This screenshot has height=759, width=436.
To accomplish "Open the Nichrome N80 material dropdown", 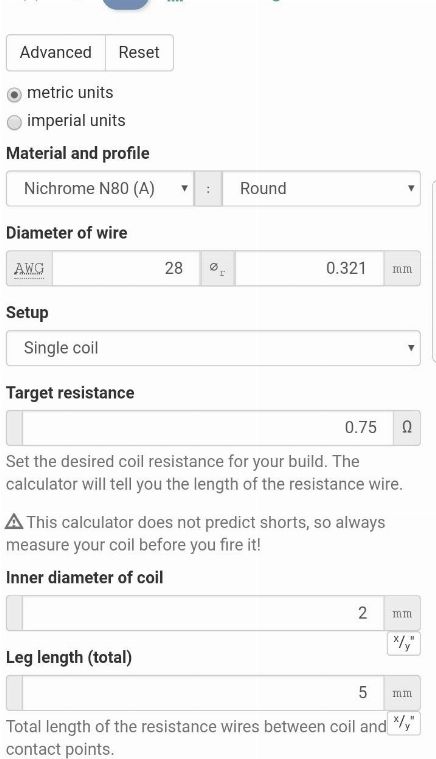I will coord(100,188).
